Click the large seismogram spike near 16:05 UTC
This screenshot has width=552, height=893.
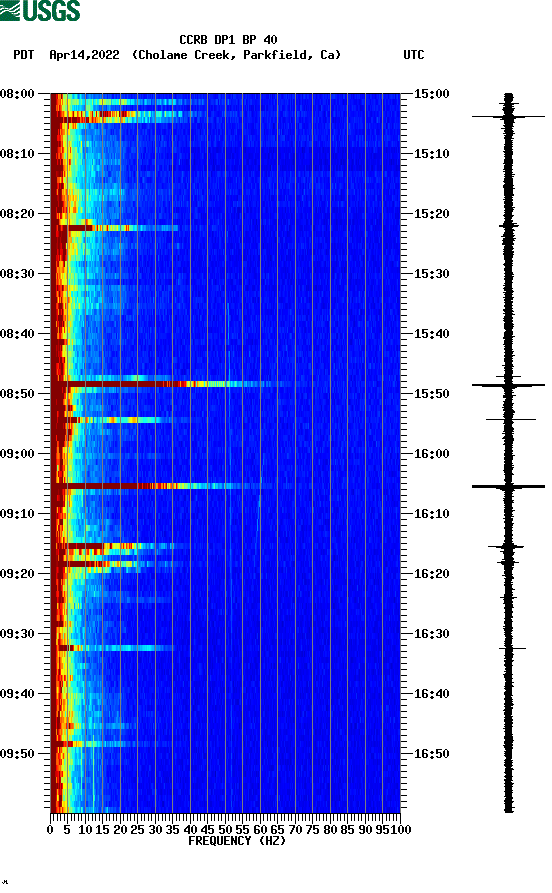[x=508, y=486]
